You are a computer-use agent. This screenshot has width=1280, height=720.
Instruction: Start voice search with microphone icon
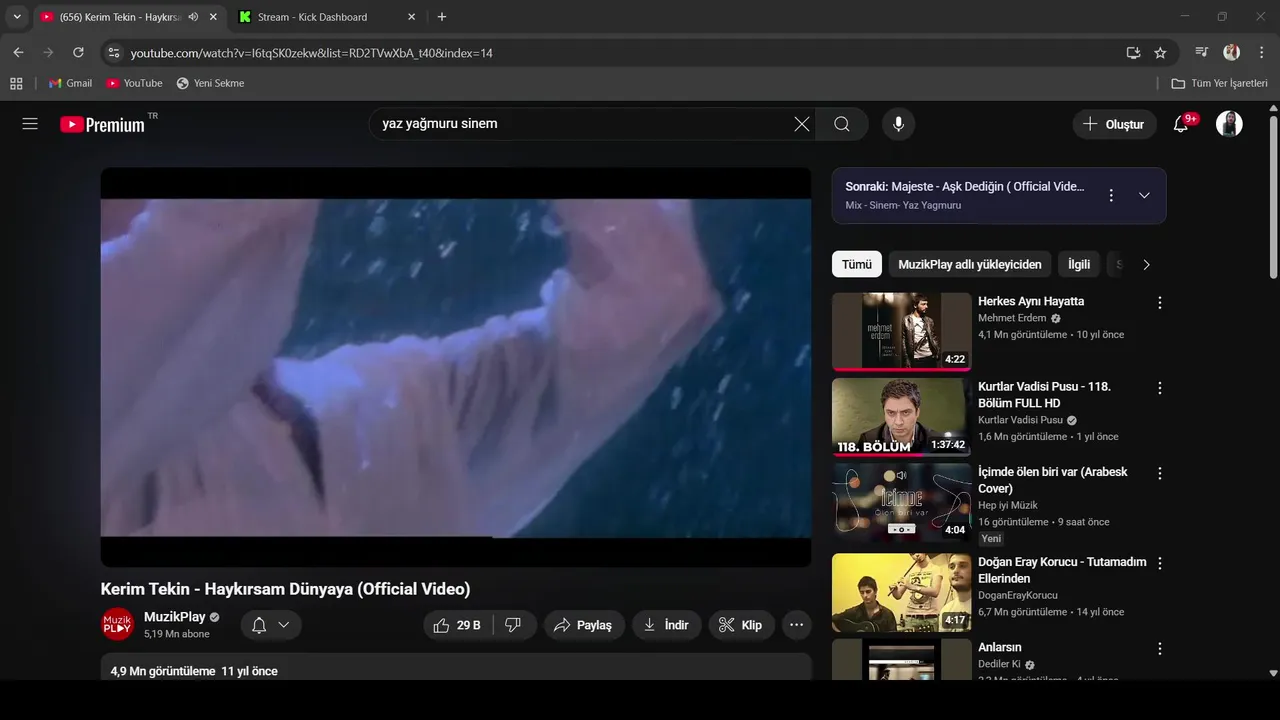899,124
